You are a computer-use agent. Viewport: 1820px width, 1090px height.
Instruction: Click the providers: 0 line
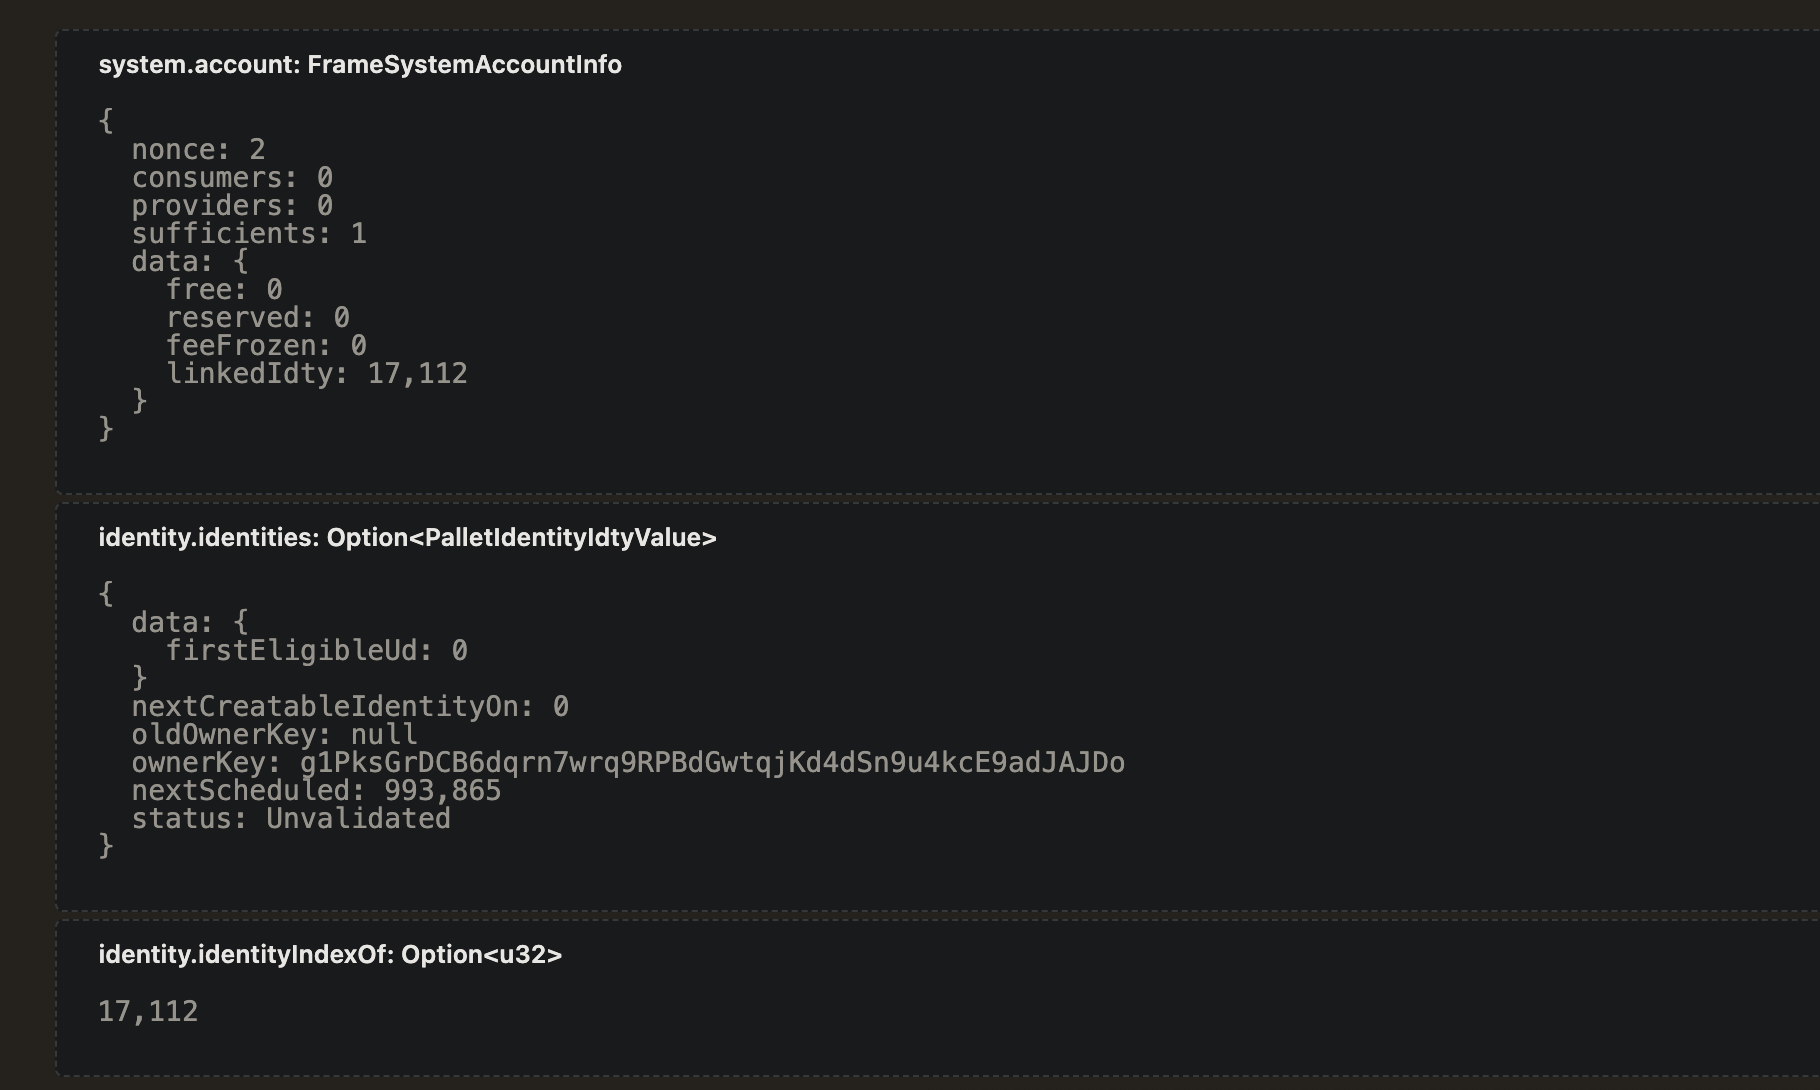pos(232,206)
